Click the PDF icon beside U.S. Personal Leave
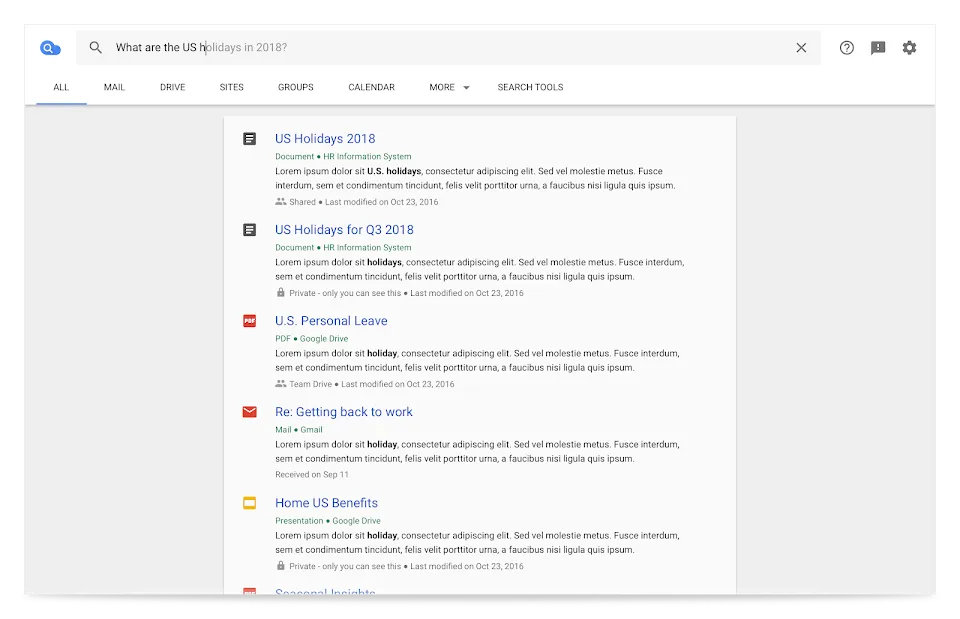Screen dimensions: 960x619 [249, 321]
